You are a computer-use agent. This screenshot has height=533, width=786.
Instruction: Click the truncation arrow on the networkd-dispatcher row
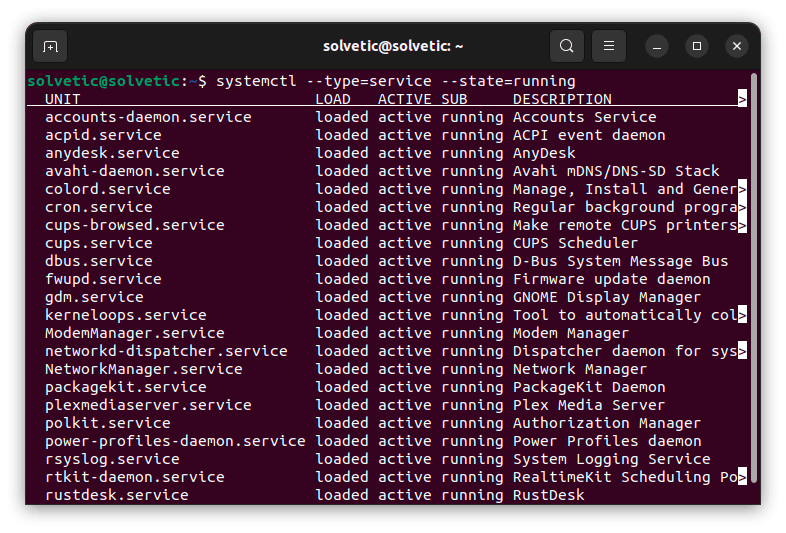pos(742,351)
